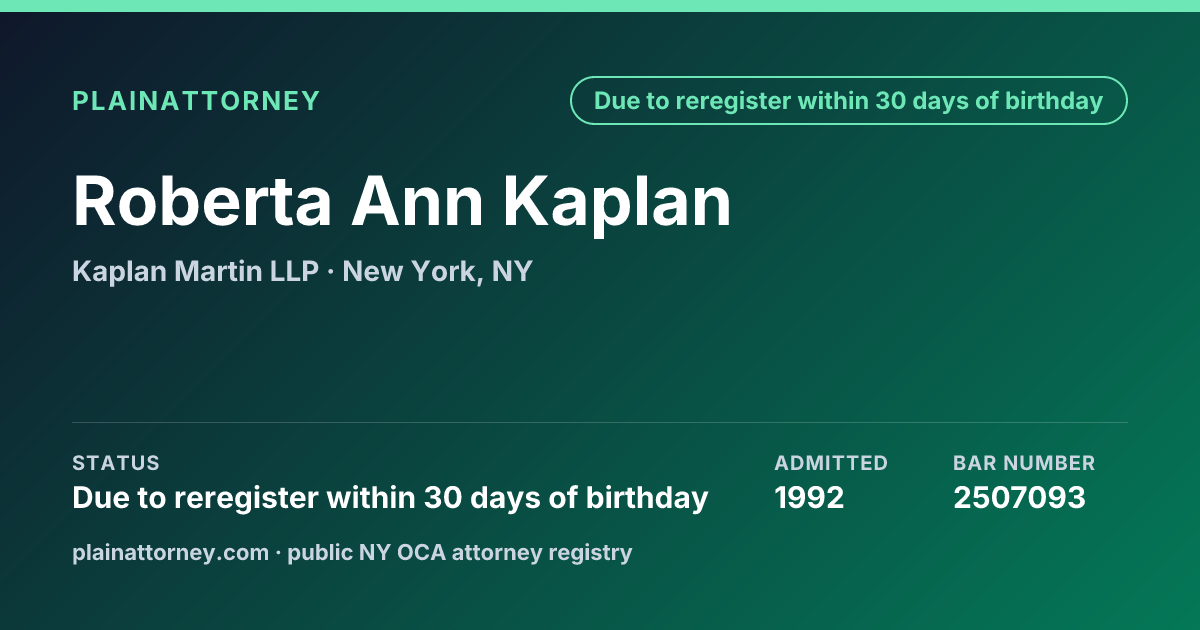1200x630 pixels.
Task: Select the Roberta Ann Kaplan name heading
Action: point(402,201)
